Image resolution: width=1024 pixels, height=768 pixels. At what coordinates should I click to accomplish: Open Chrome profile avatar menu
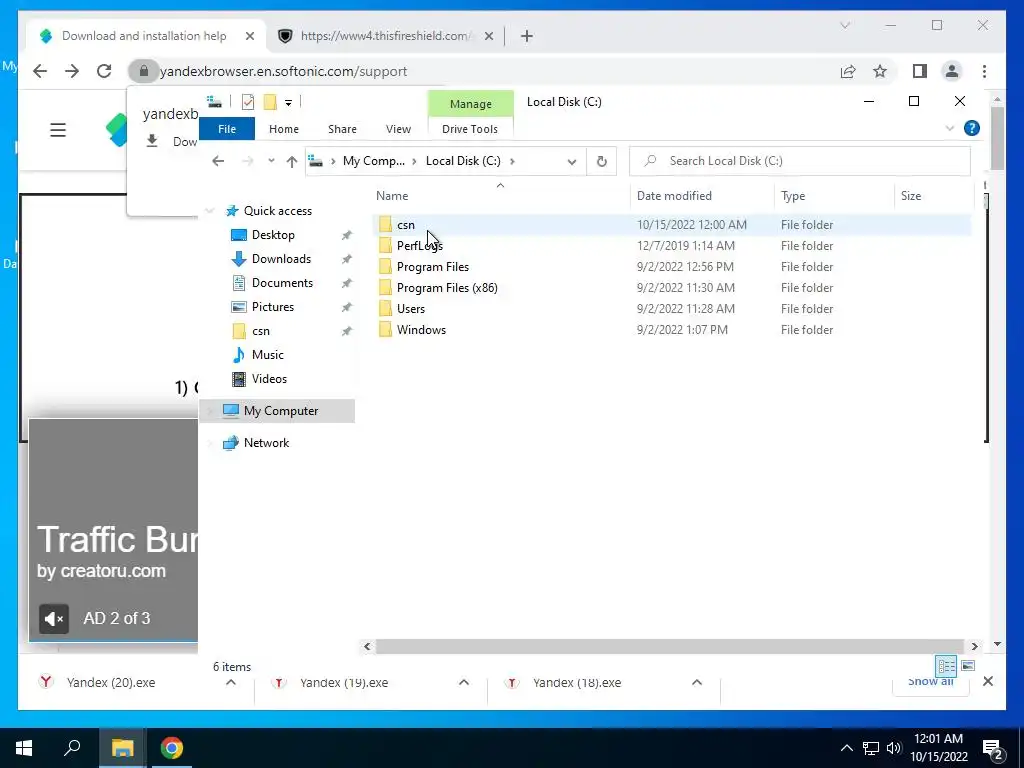[952, 71]
